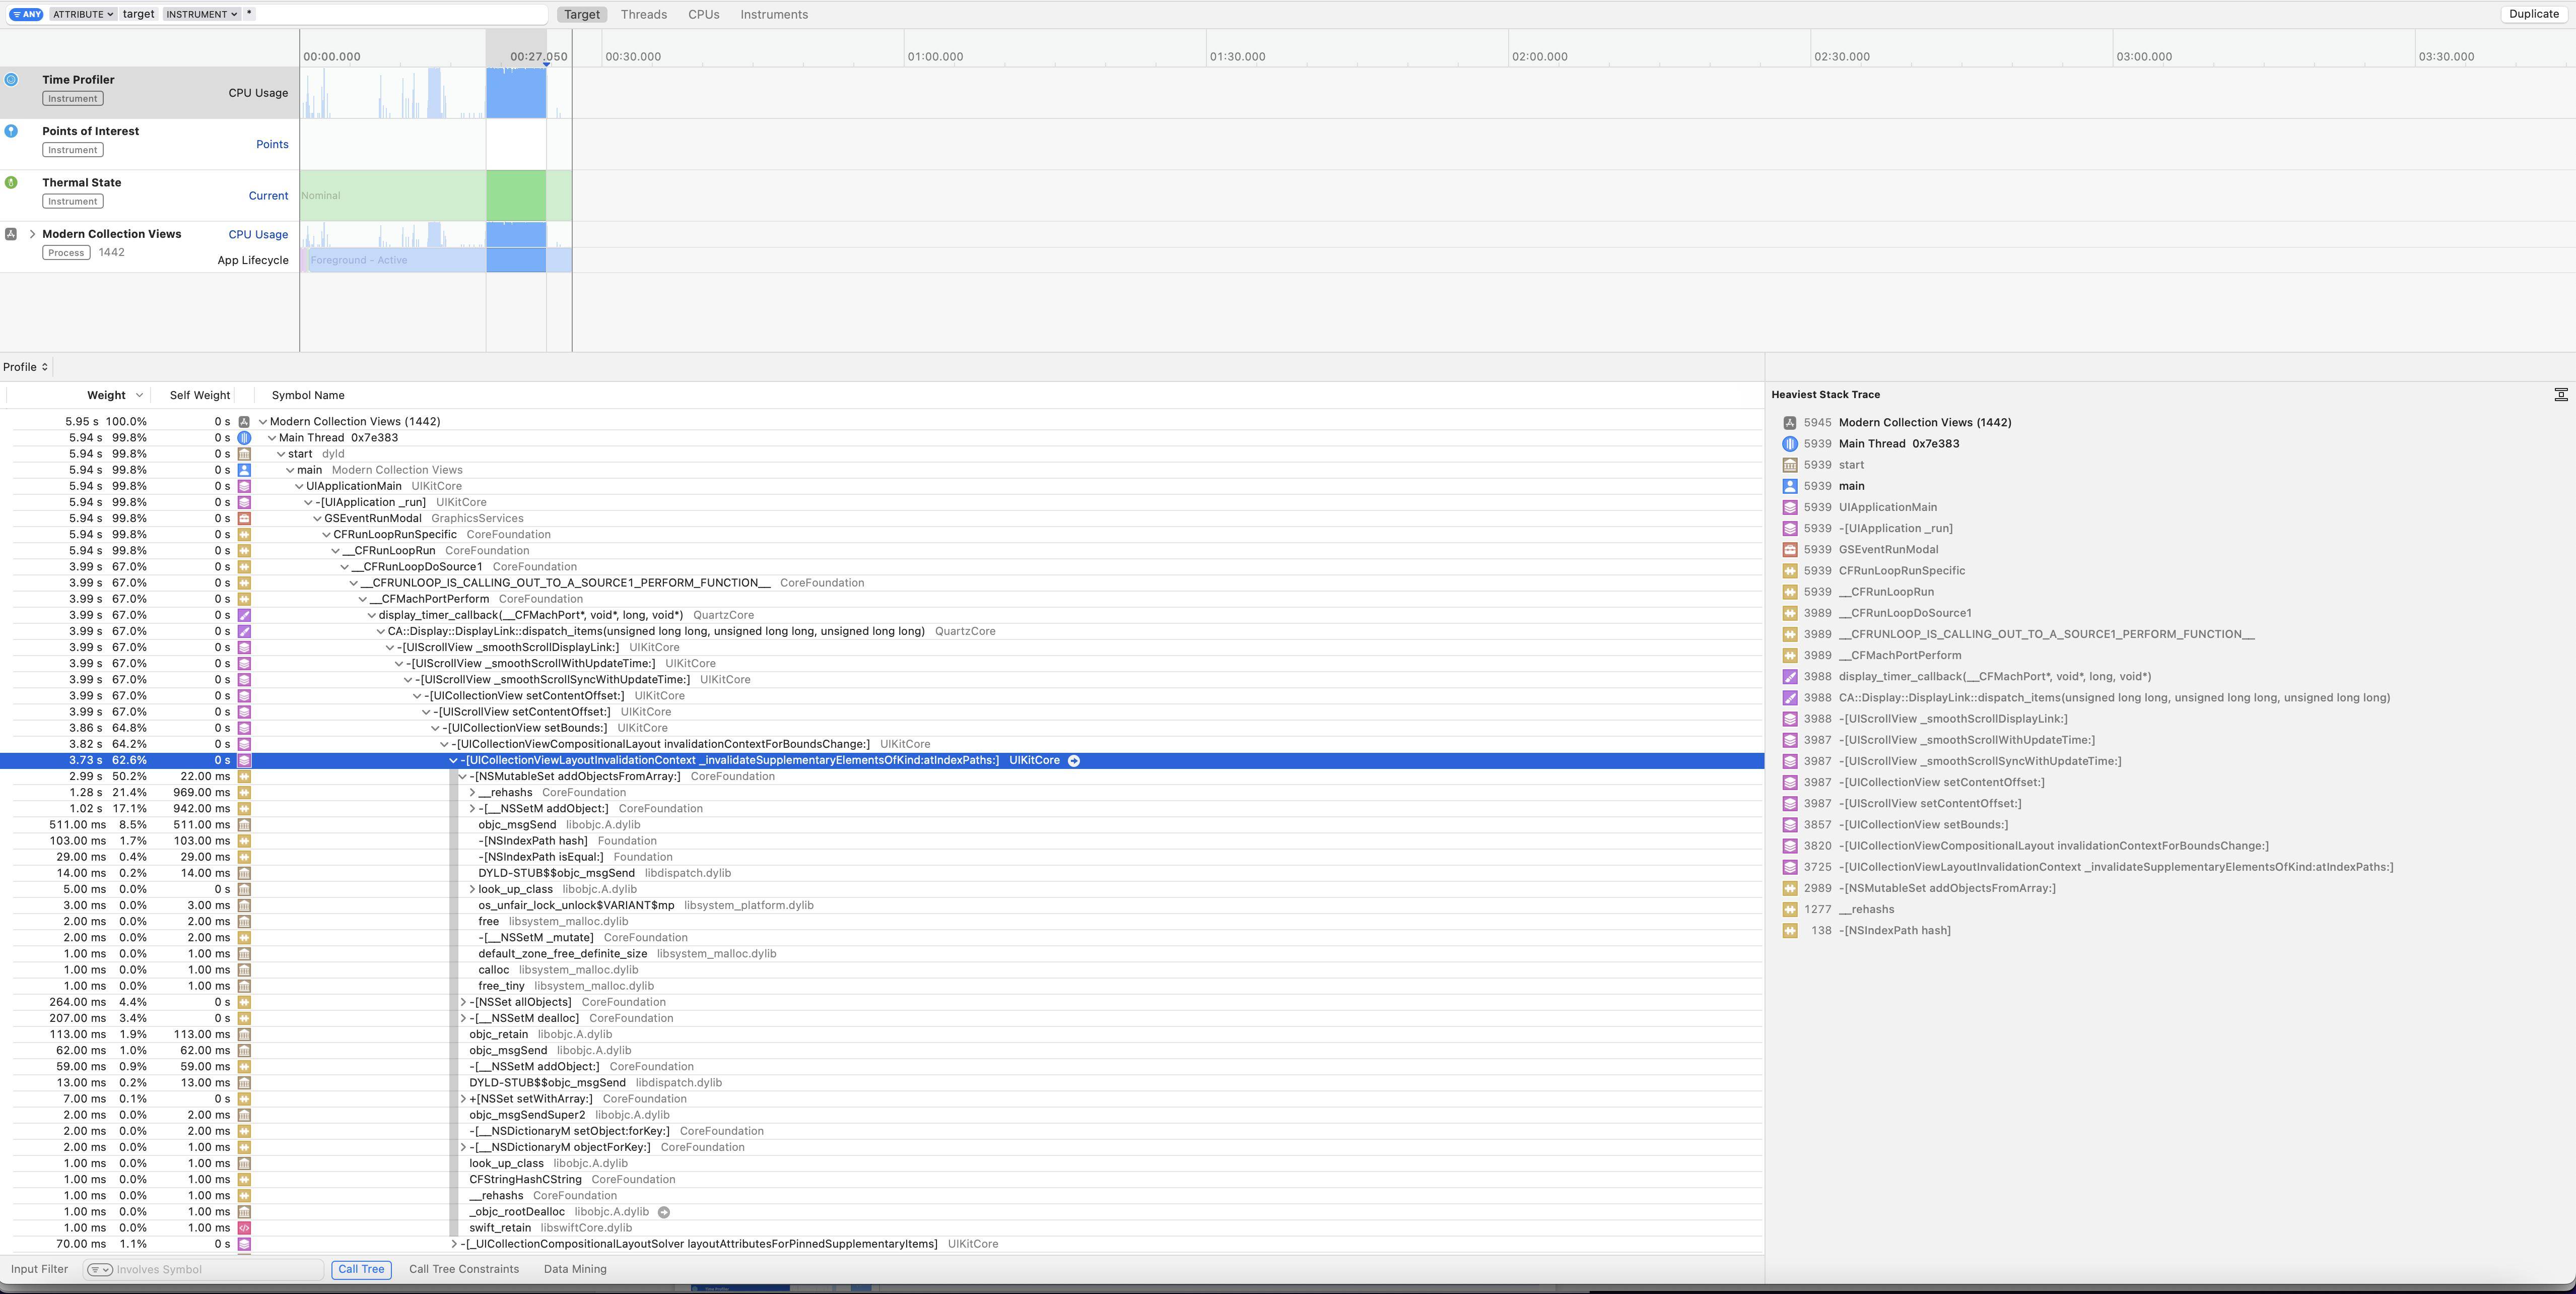Click the ANY filter token in the top bar
2576x1294 pixels.
click(x=27, y=14)
